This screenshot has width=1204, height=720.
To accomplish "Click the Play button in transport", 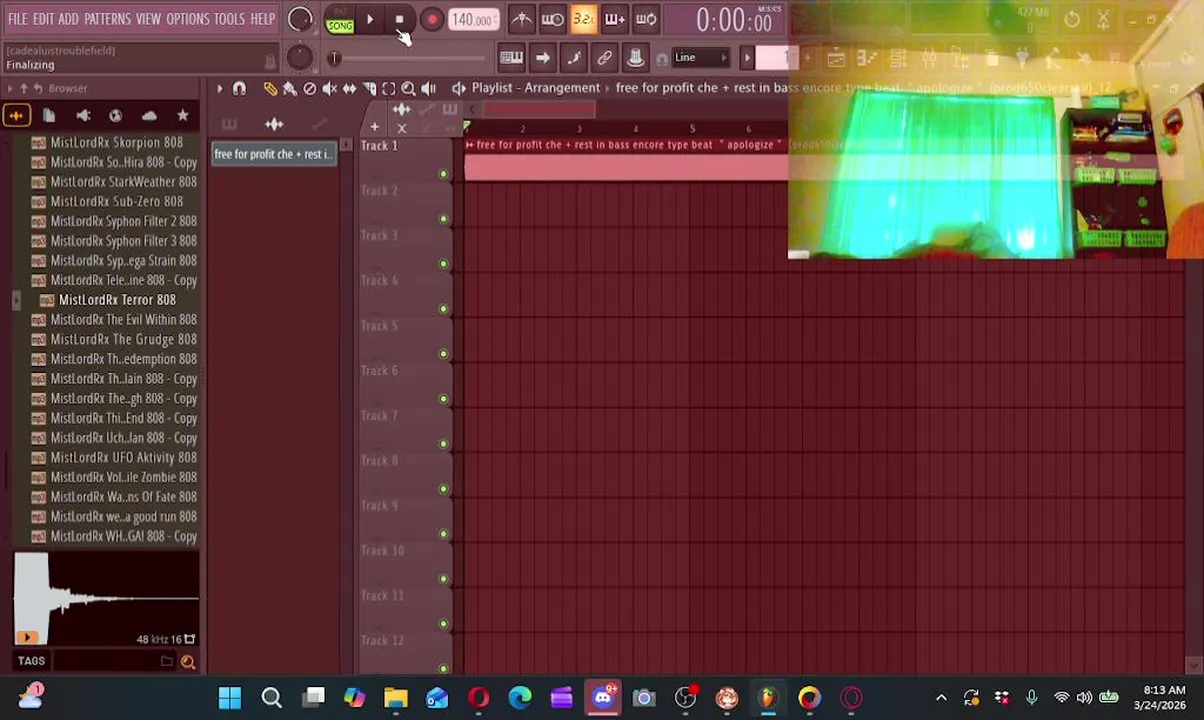I will [370, 19].
